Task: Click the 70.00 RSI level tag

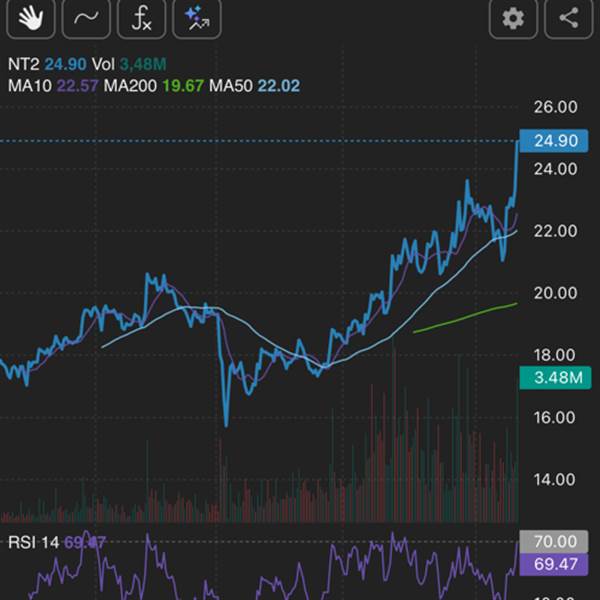Action: coord(553,542)
